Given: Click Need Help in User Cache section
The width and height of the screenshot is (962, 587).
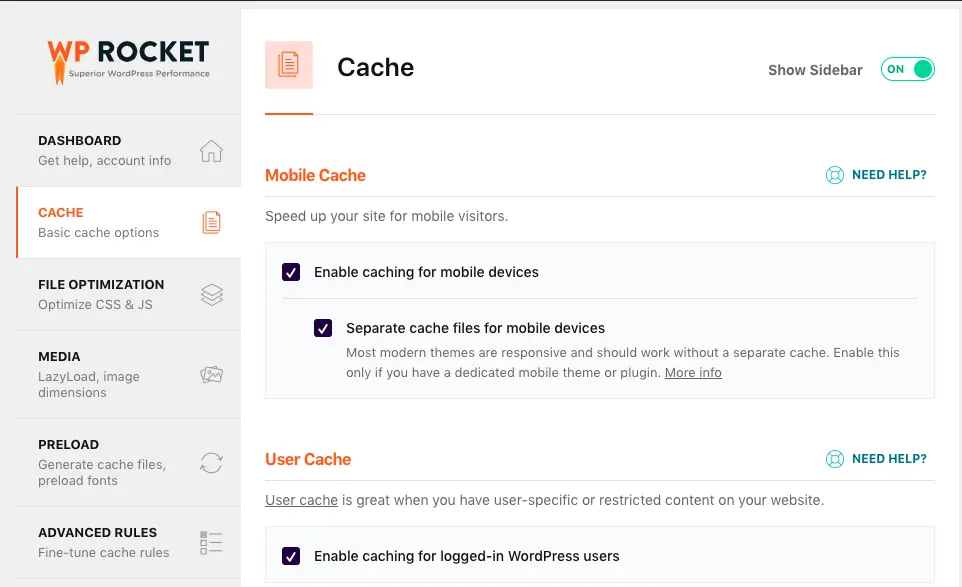Looking at the screenshot, I should 888,459.
